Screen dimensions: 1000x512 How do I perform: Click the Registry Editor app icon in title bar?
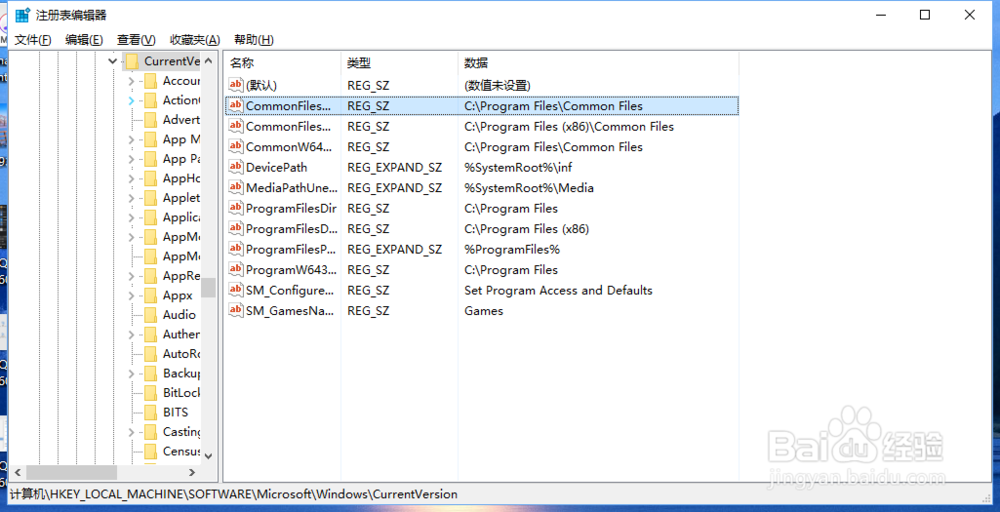[23, 15]
